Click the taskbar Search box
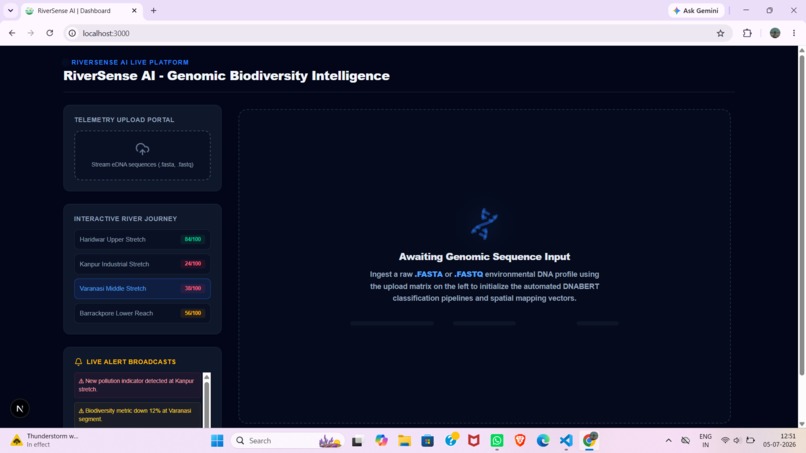Image resolution: width=806 pixels, height=453 pixels. coord(288,441)
